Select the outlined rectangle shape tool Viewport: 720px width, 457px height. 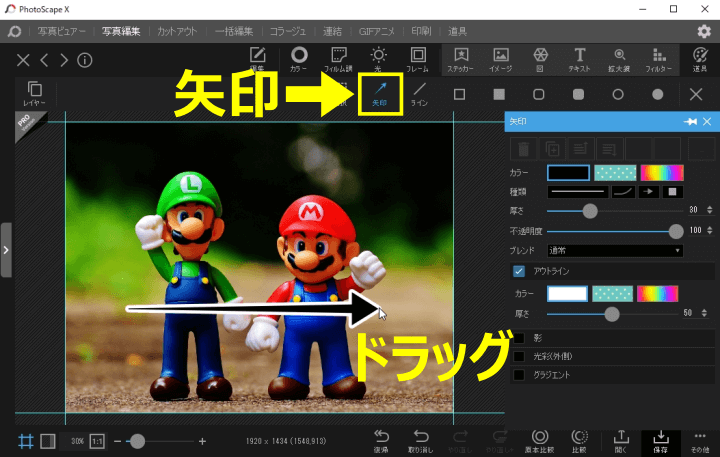pos(459,94)
